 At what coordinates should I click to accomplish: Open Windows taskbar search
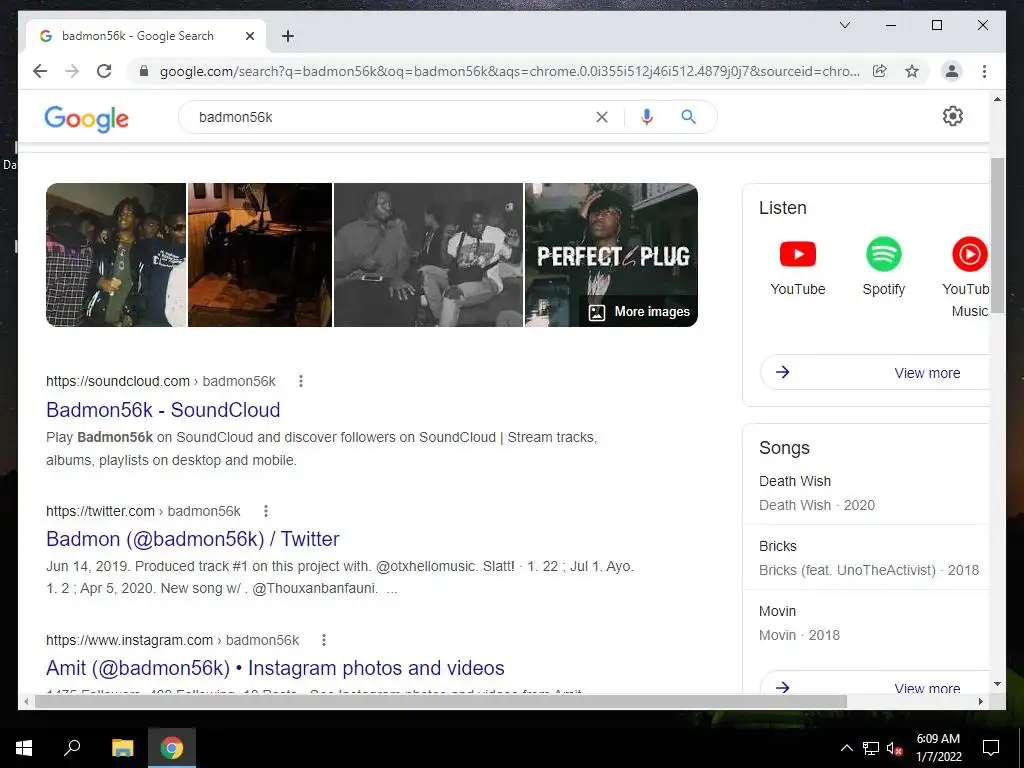(x=72, y=748)
